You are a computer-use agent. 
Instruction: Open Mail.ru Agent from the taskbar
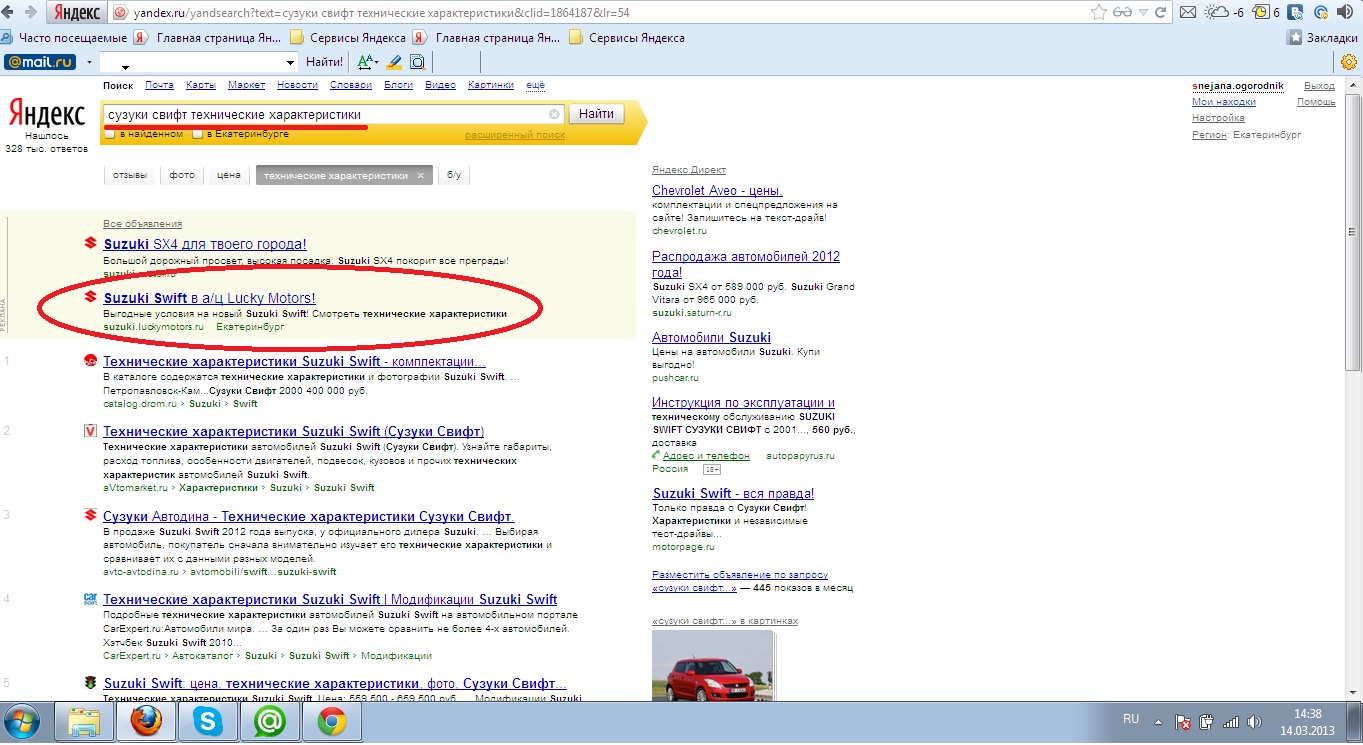click(270, 721)
